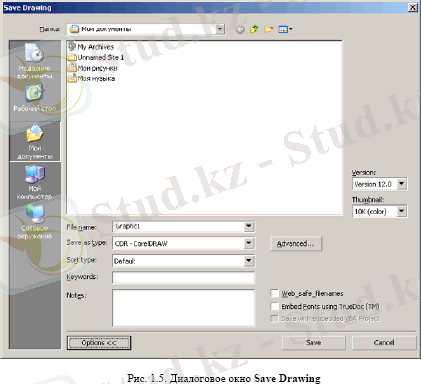Image resolution: width=421 pixels, height=384 pixels.
Task: Expand the Save as type list
Action: tap(249, 243)
